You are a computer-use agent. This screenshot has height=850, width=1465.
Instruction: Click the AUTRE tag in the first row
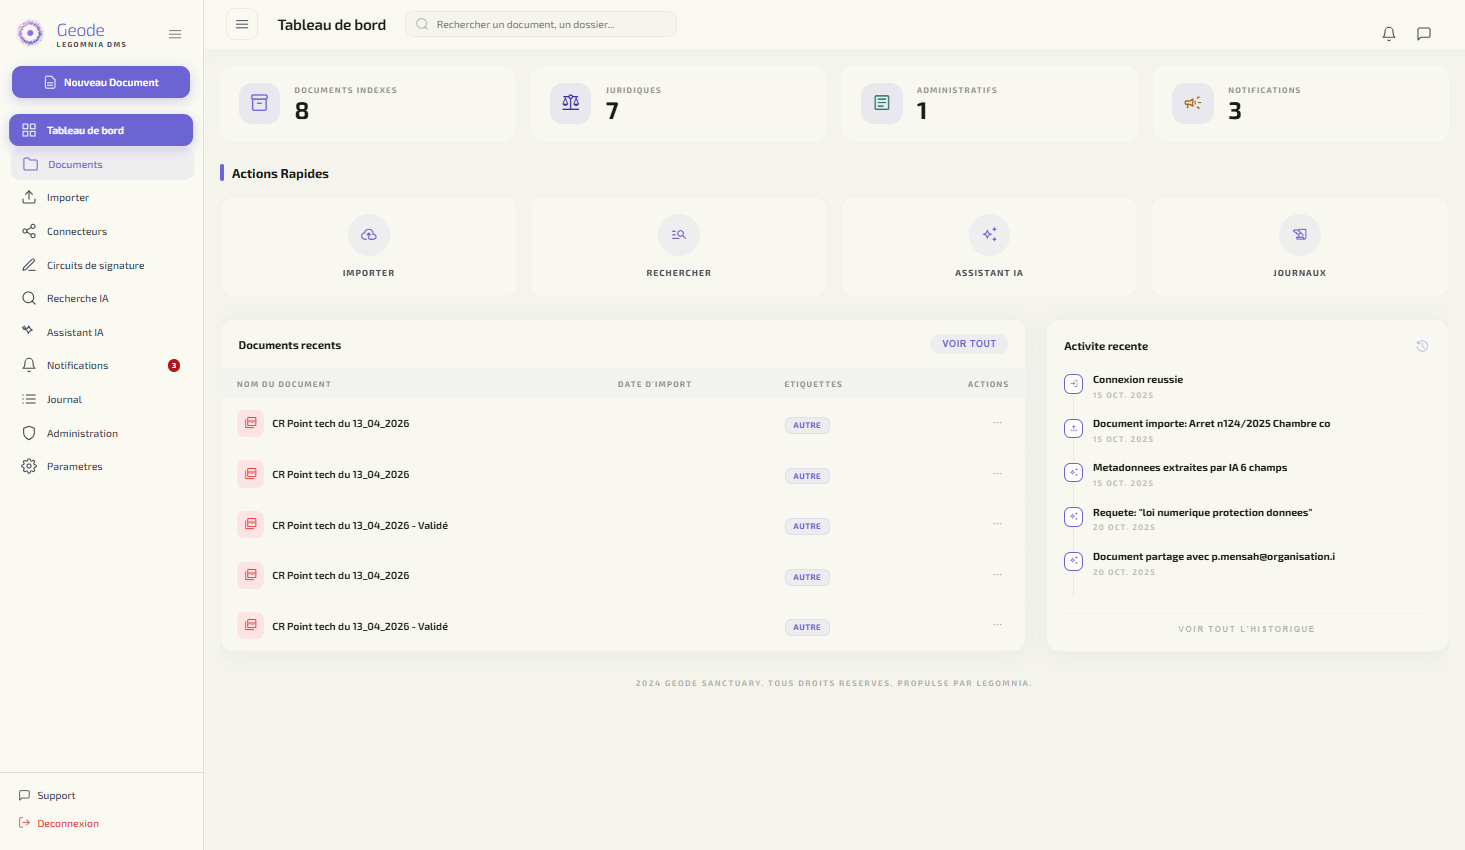pos(807,425)
